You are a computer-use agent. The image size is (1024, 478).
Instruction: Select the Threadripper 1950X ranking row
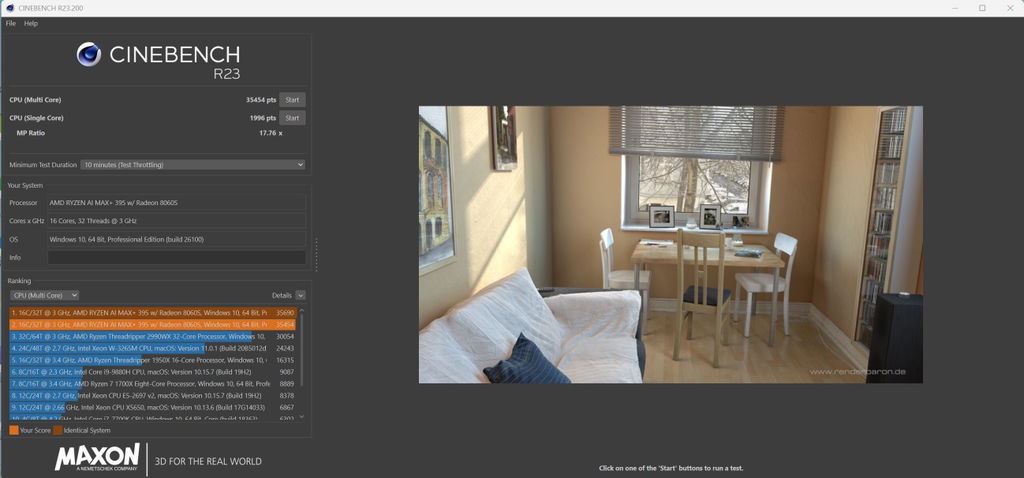(x=153, y=360)
